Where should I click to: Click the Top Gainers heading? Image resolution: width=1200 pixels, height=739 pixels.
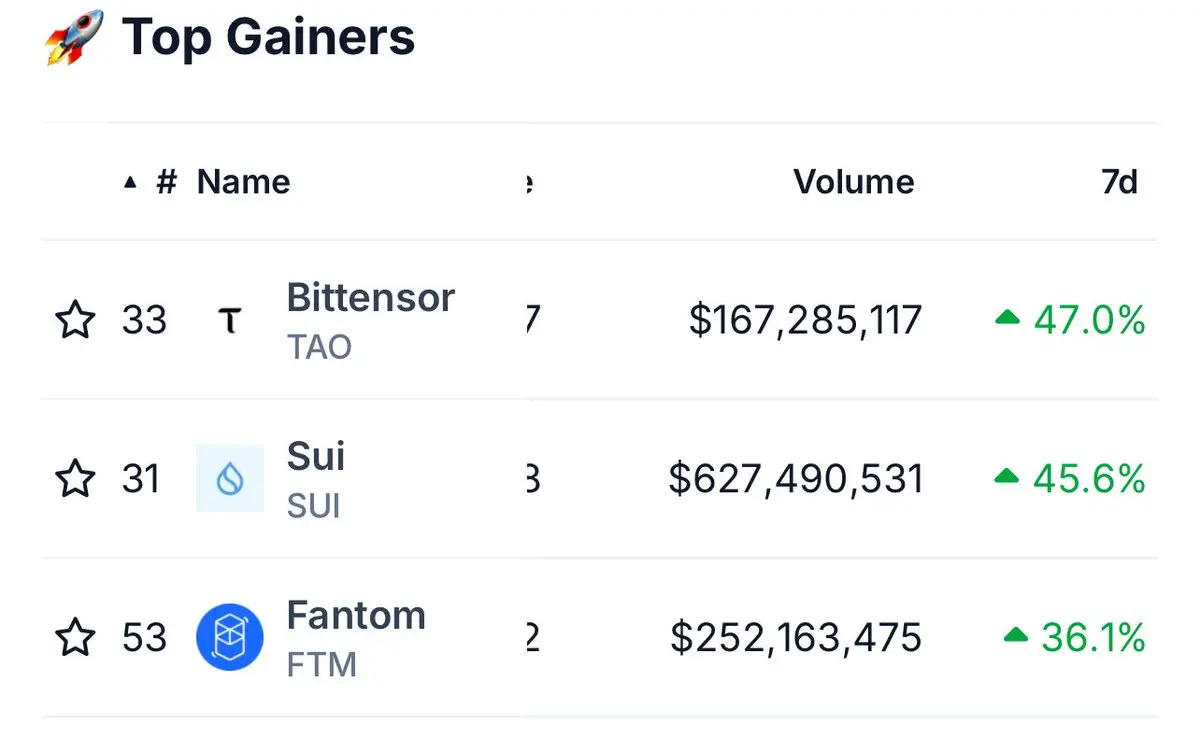click(x=268, y=38)
